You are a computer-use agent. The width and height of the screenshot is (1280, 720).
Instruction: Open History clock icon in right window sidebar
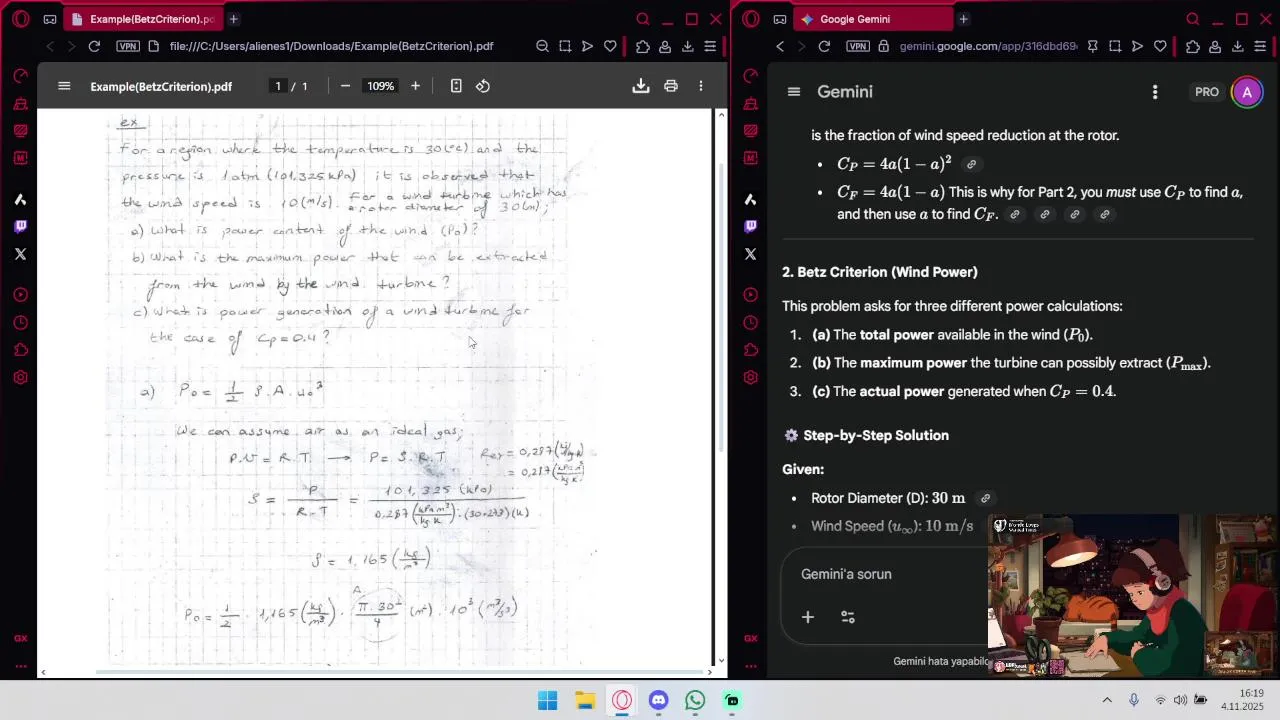[x=751, y=323]
